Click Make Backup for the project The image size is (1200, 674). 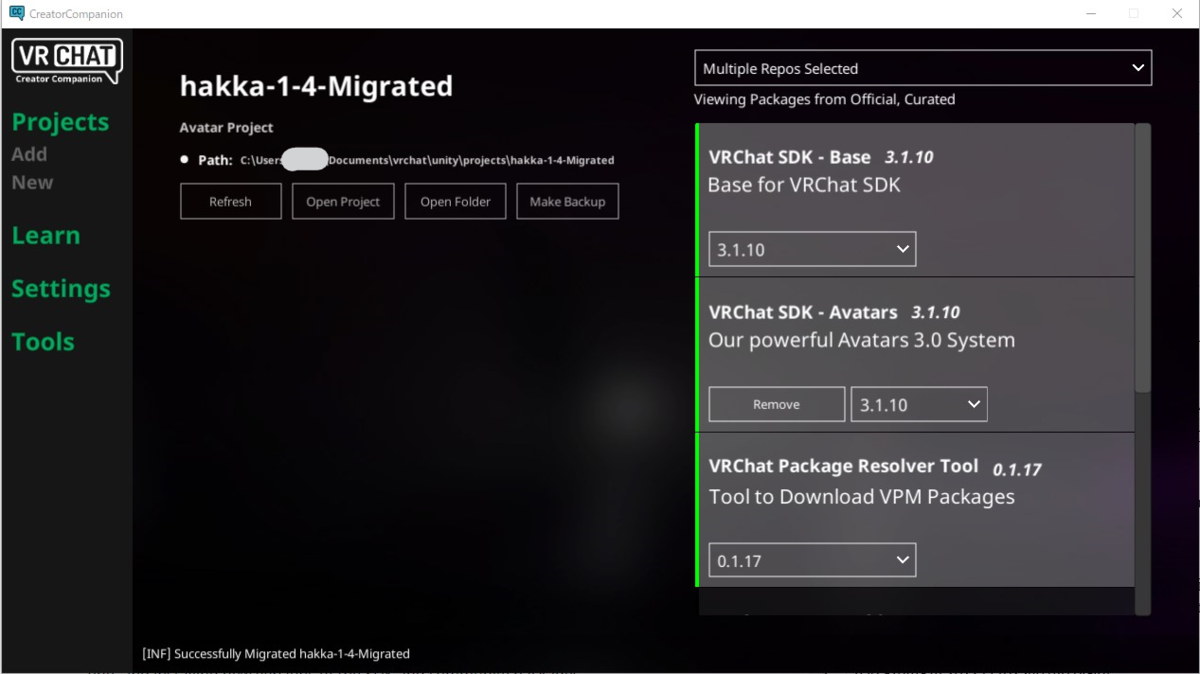(567, 201)
